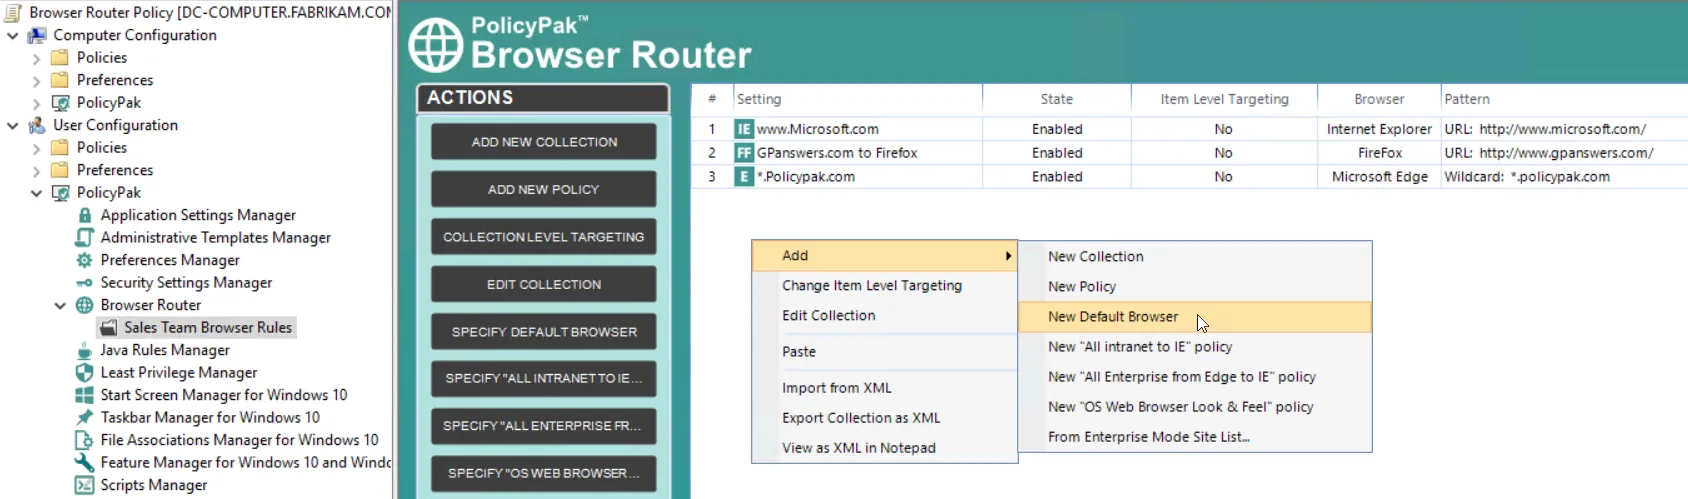1688x499 pixels.
Task: Expand Policies under User Configuration
Action: (37, 148)
